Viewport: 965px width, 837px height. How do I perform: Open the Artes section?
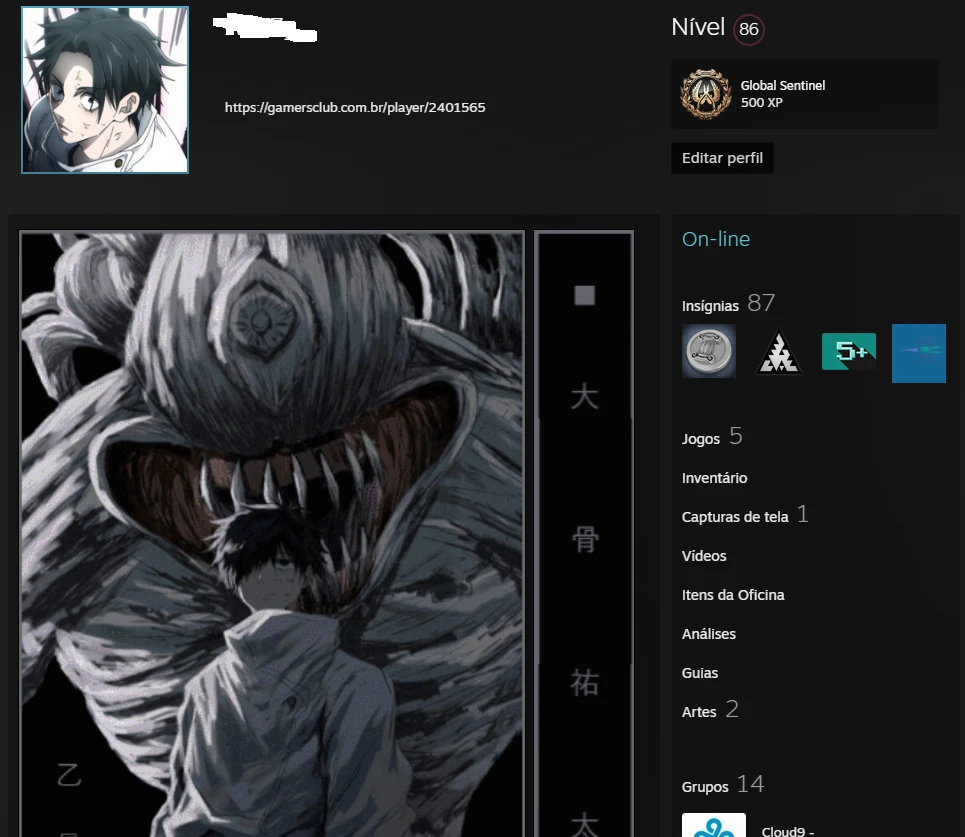click(699, 712)
